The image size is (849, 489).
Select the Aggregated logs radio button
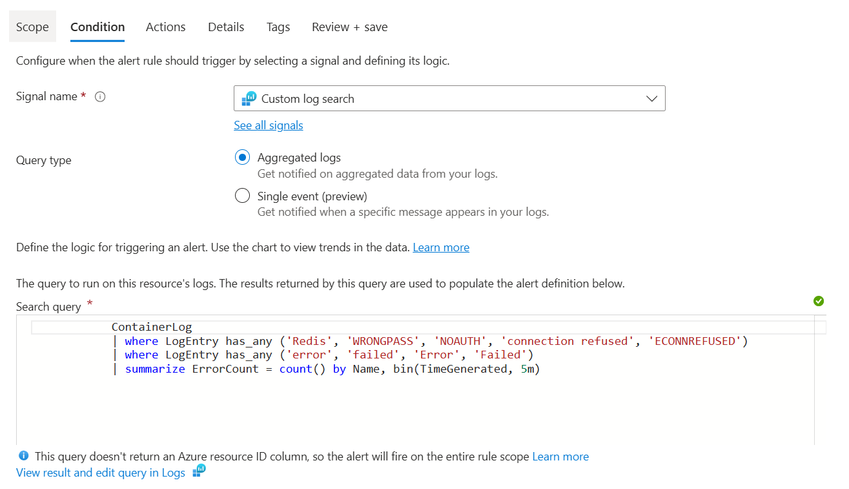coord(242,157)
